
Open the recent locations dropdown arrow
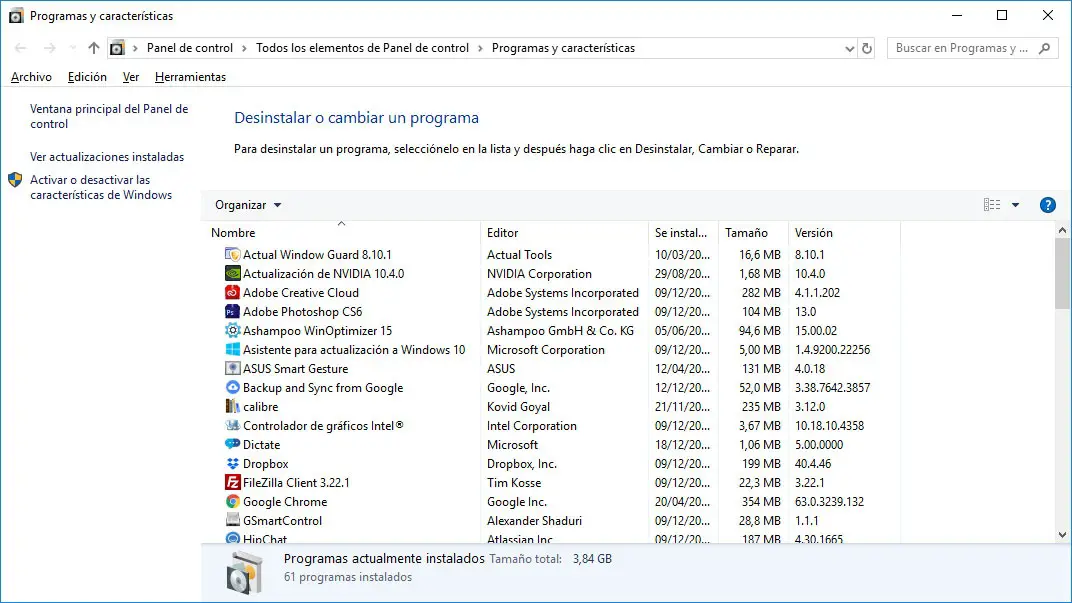click(72, 48)
